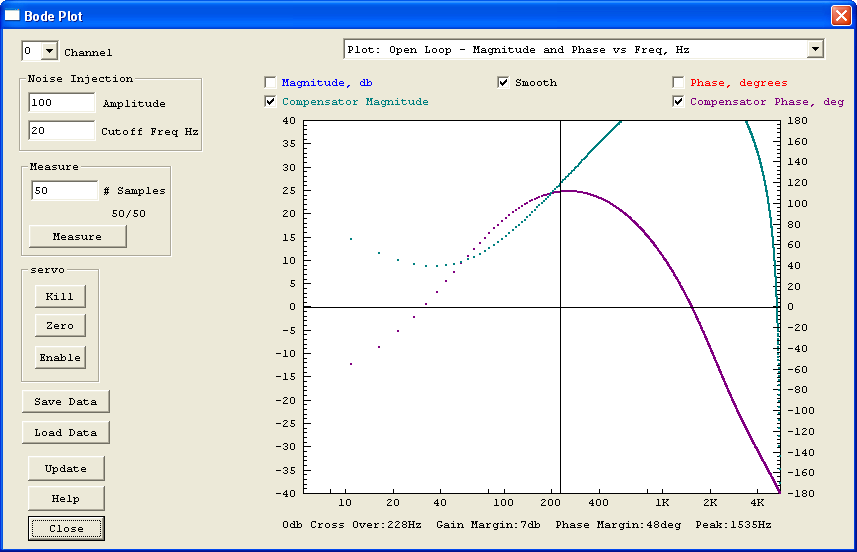This screenshot has width=857, height=552.
Task: Enable the Magnitude, db checkbox
Action: click(x=270, y=83)
